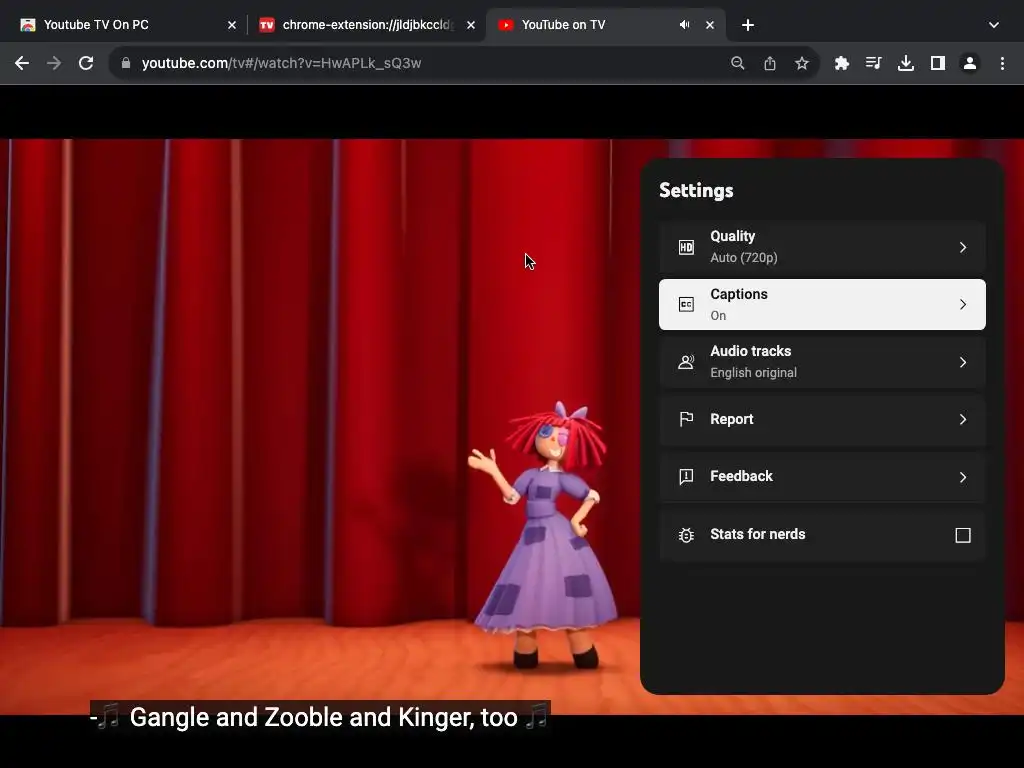The image size is (1024, 768).
Task: Open the Chrome three-dot menu
Action: tap(1002, 63)
